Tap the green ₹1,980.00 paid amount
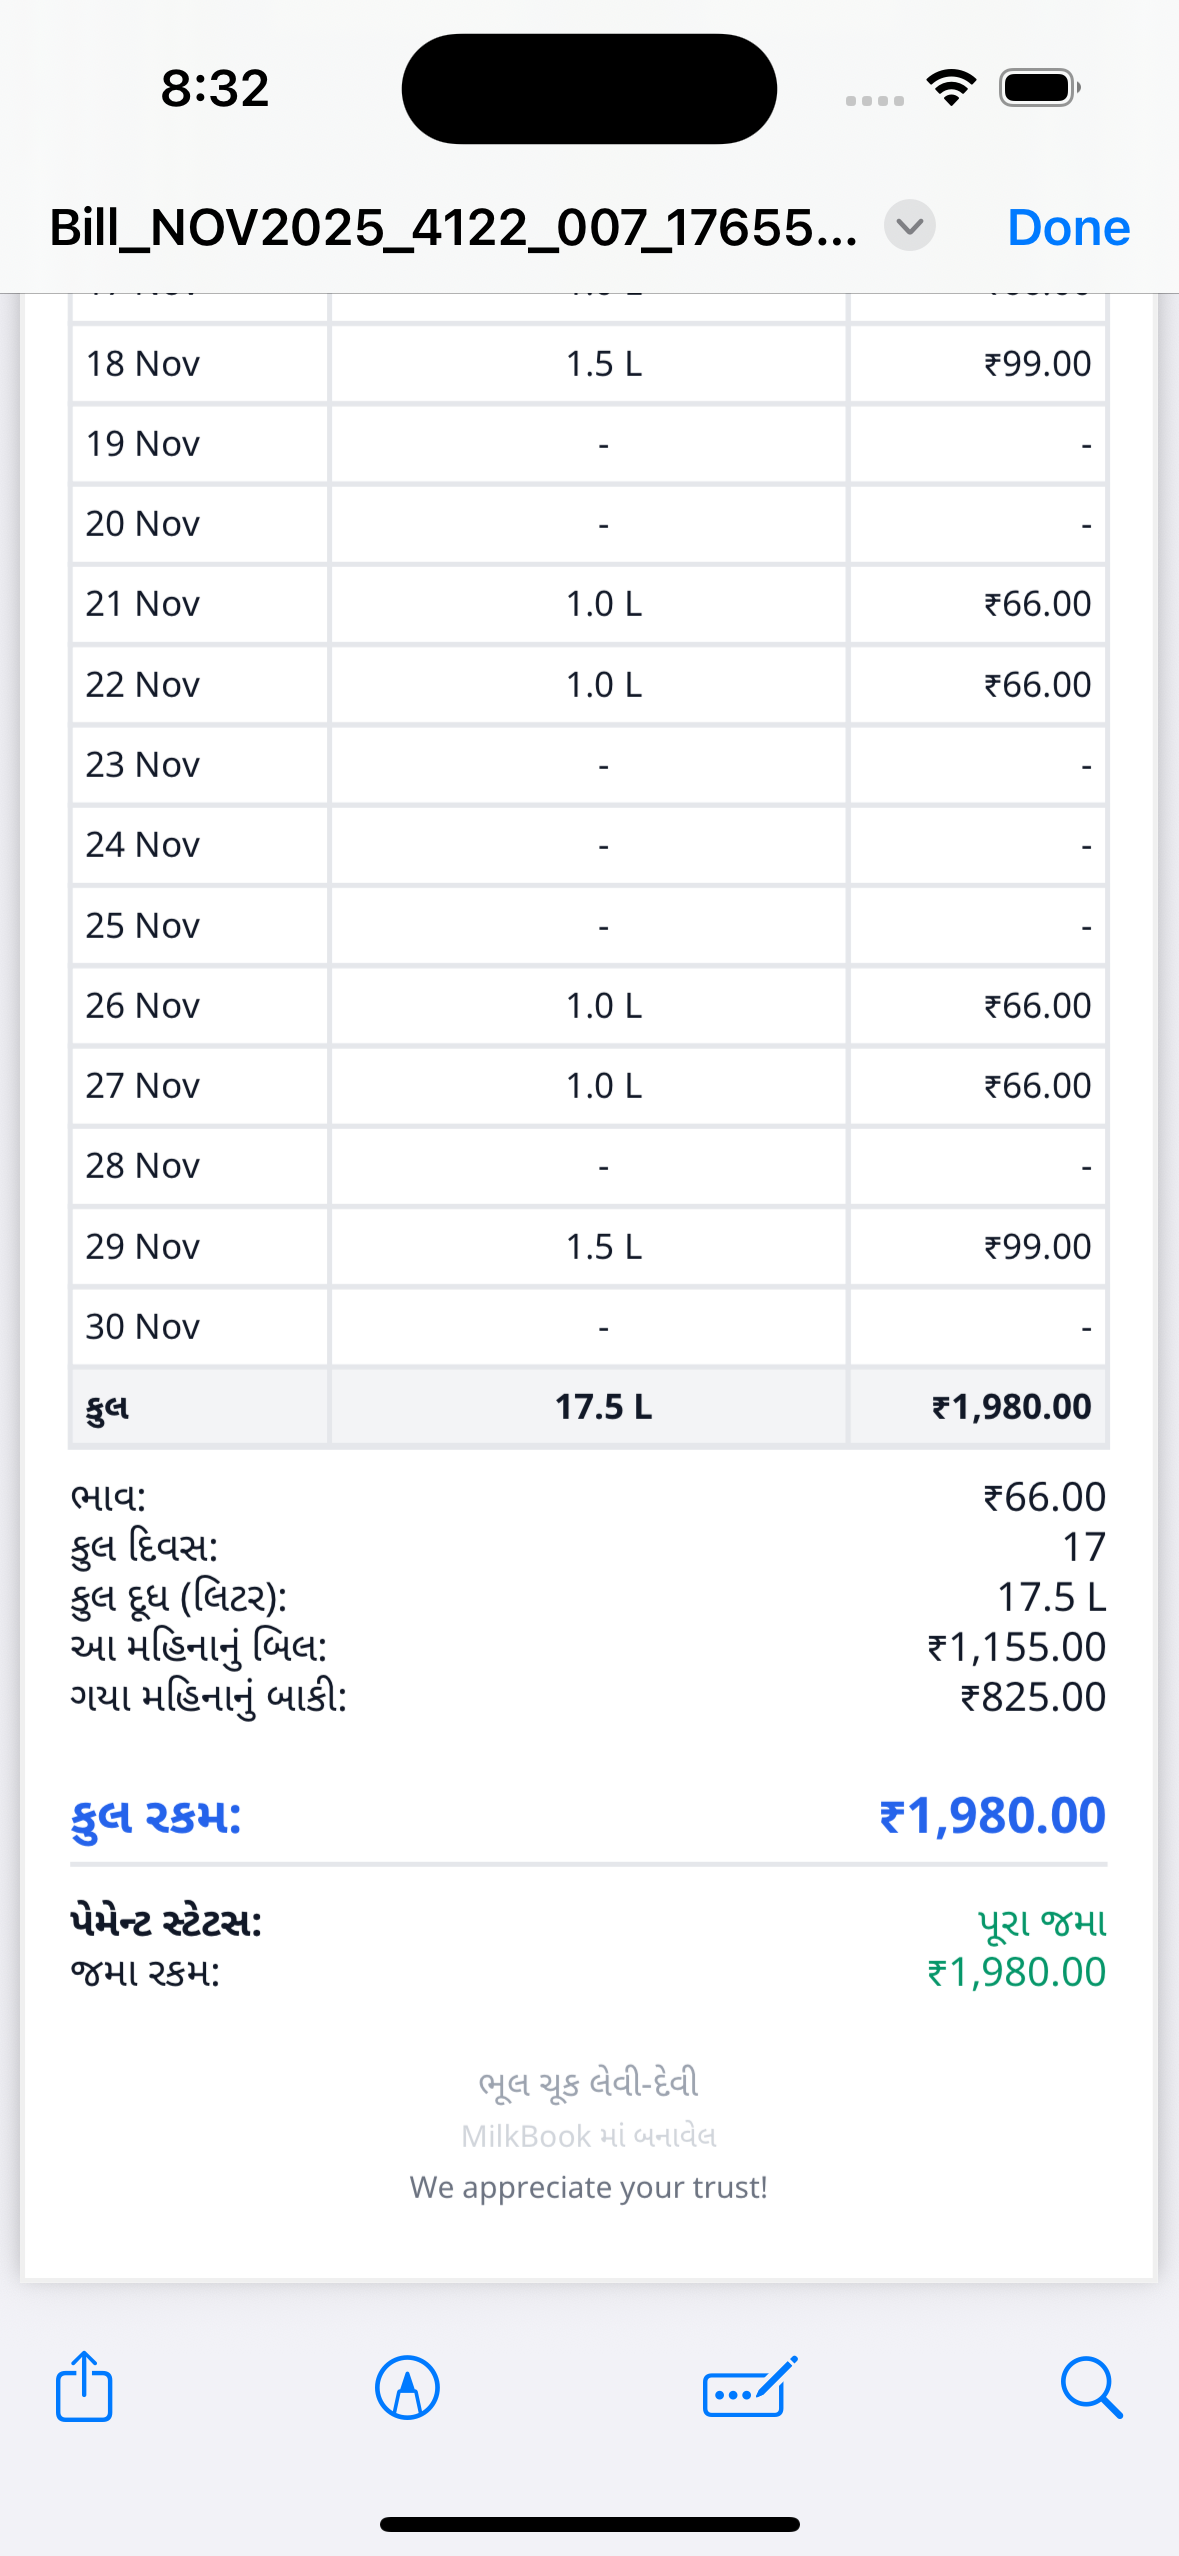The image size is (1179, 2556). coord(1016,1972)
